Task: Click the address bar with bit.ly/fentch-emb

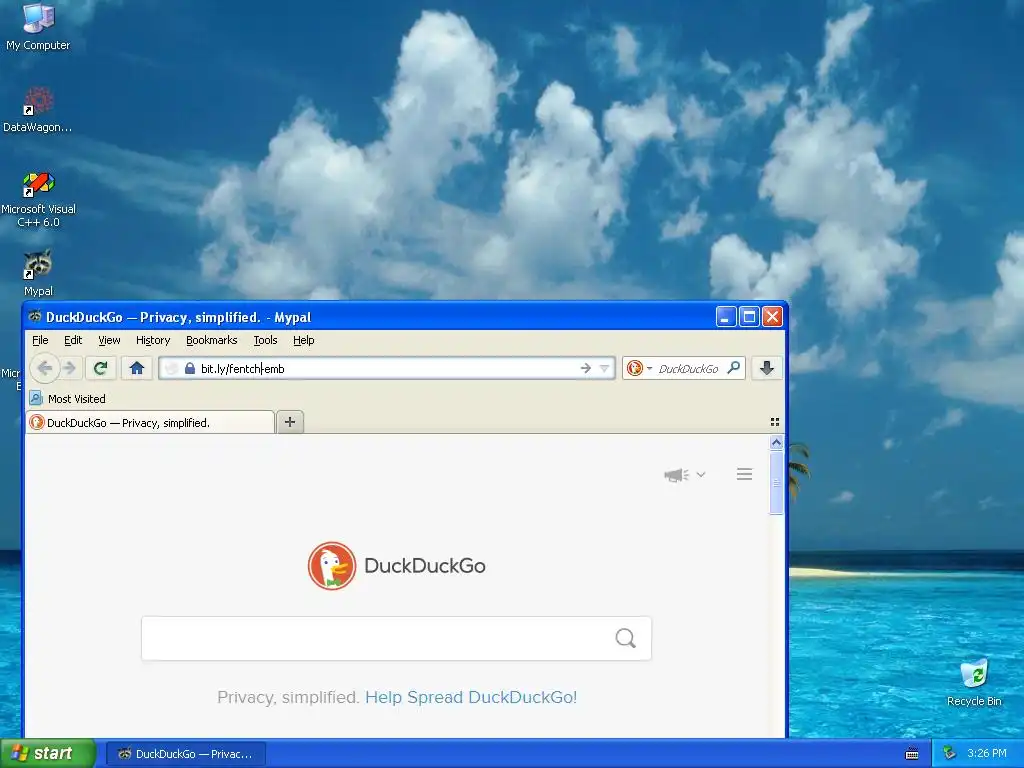Action: 388,368
